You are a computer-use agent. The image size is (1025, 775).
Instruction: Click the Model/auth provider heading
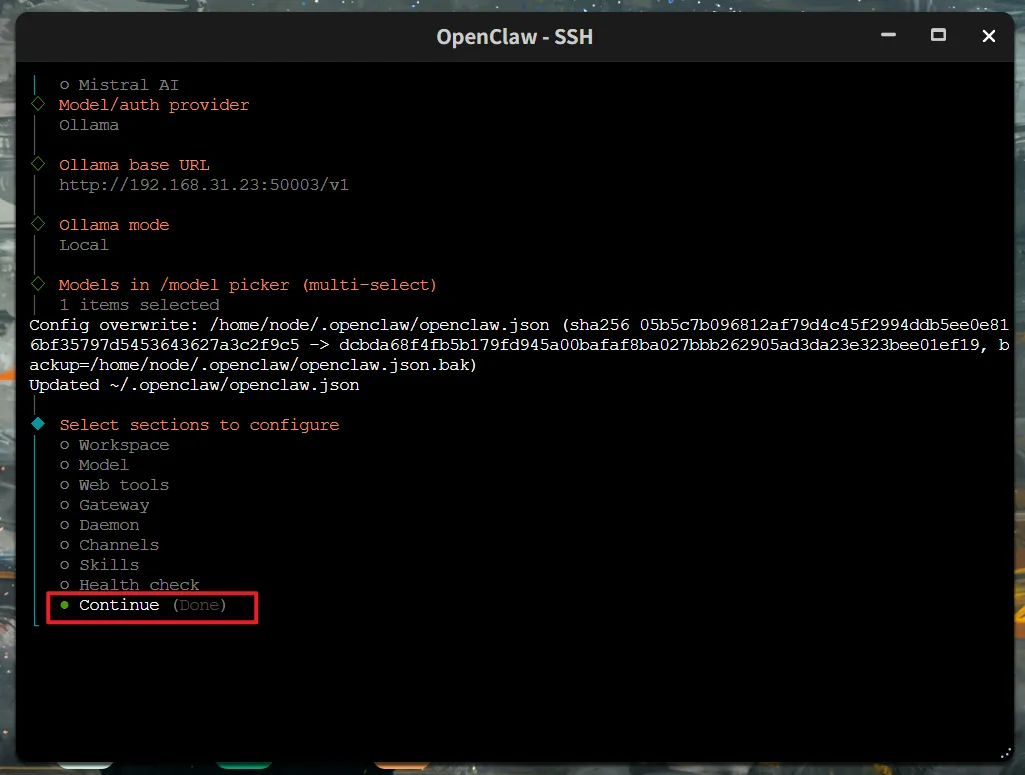tap(154, 105)
